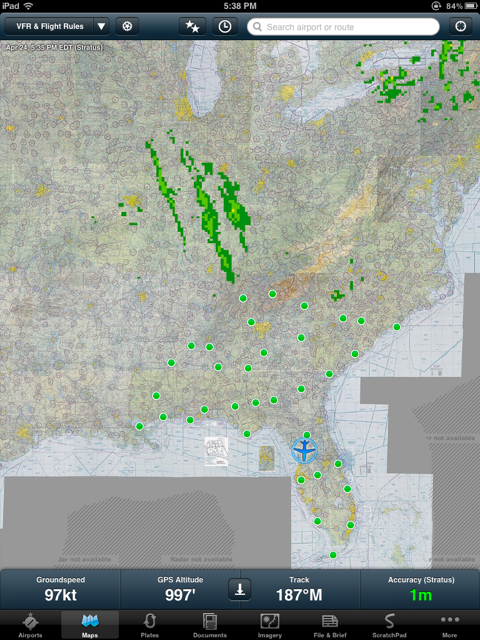This screenshot has height=640, width=480.
Task: Center map on current location crosshair
Action: (460, 27)
